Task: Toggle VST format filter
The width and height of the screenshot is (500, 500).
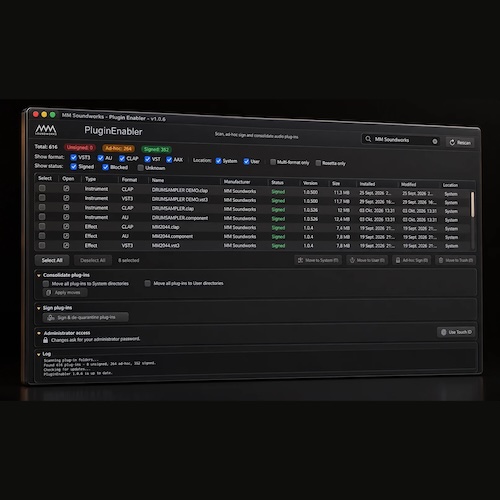Action: tap(147, 159)
